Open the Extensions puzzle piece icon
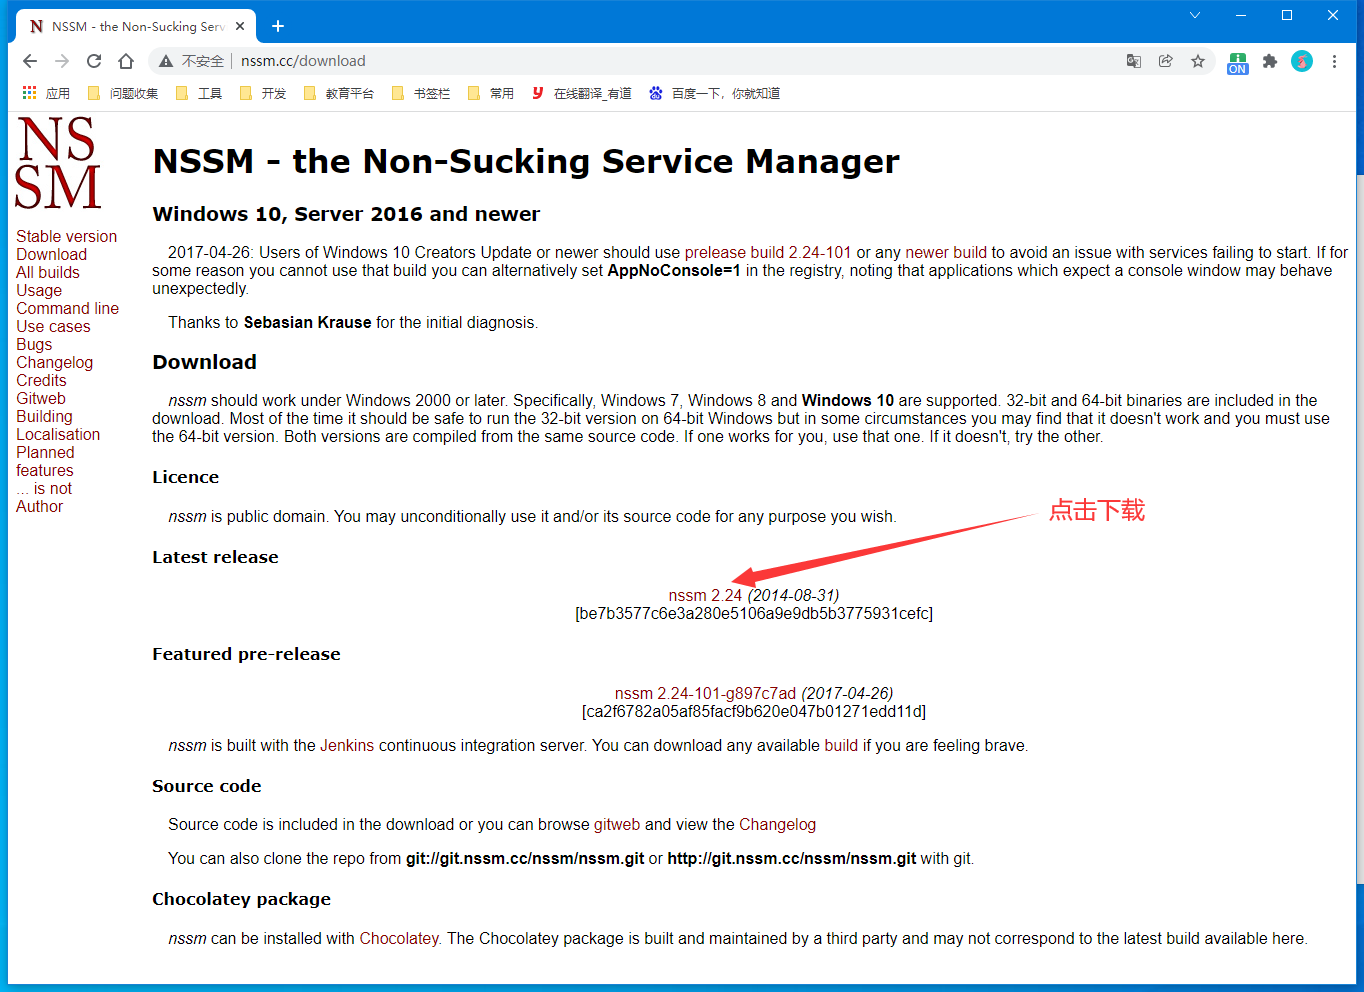The width and height of the screenshot is (1364, 992). (x=1269, y=61)
